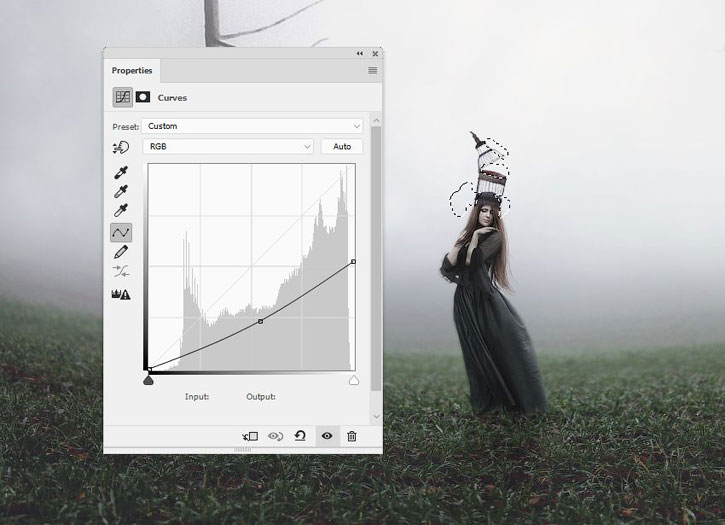Image resolution: width=725 pixels, height=525 pixels.
Task: Click the Output label
Action: tap(261, 396)
